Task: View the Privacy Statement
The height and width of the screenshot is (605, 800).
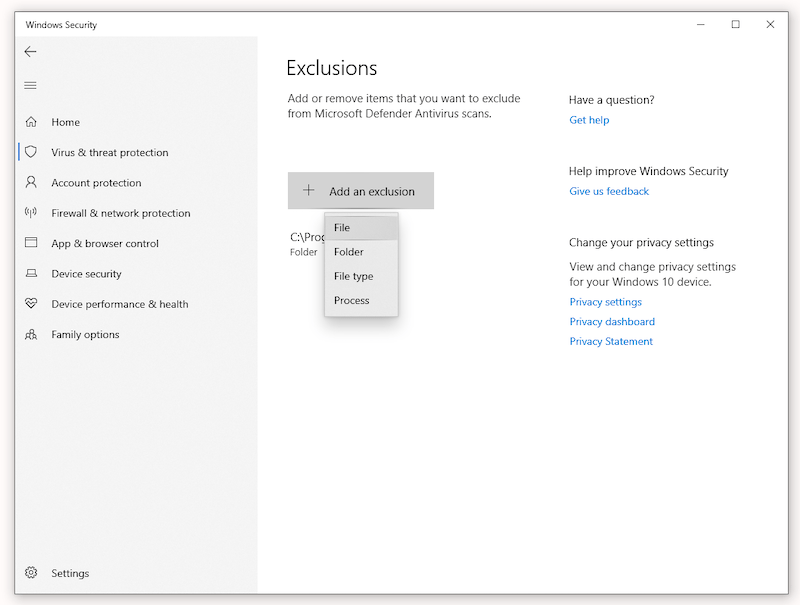Action: coord(611,341)
